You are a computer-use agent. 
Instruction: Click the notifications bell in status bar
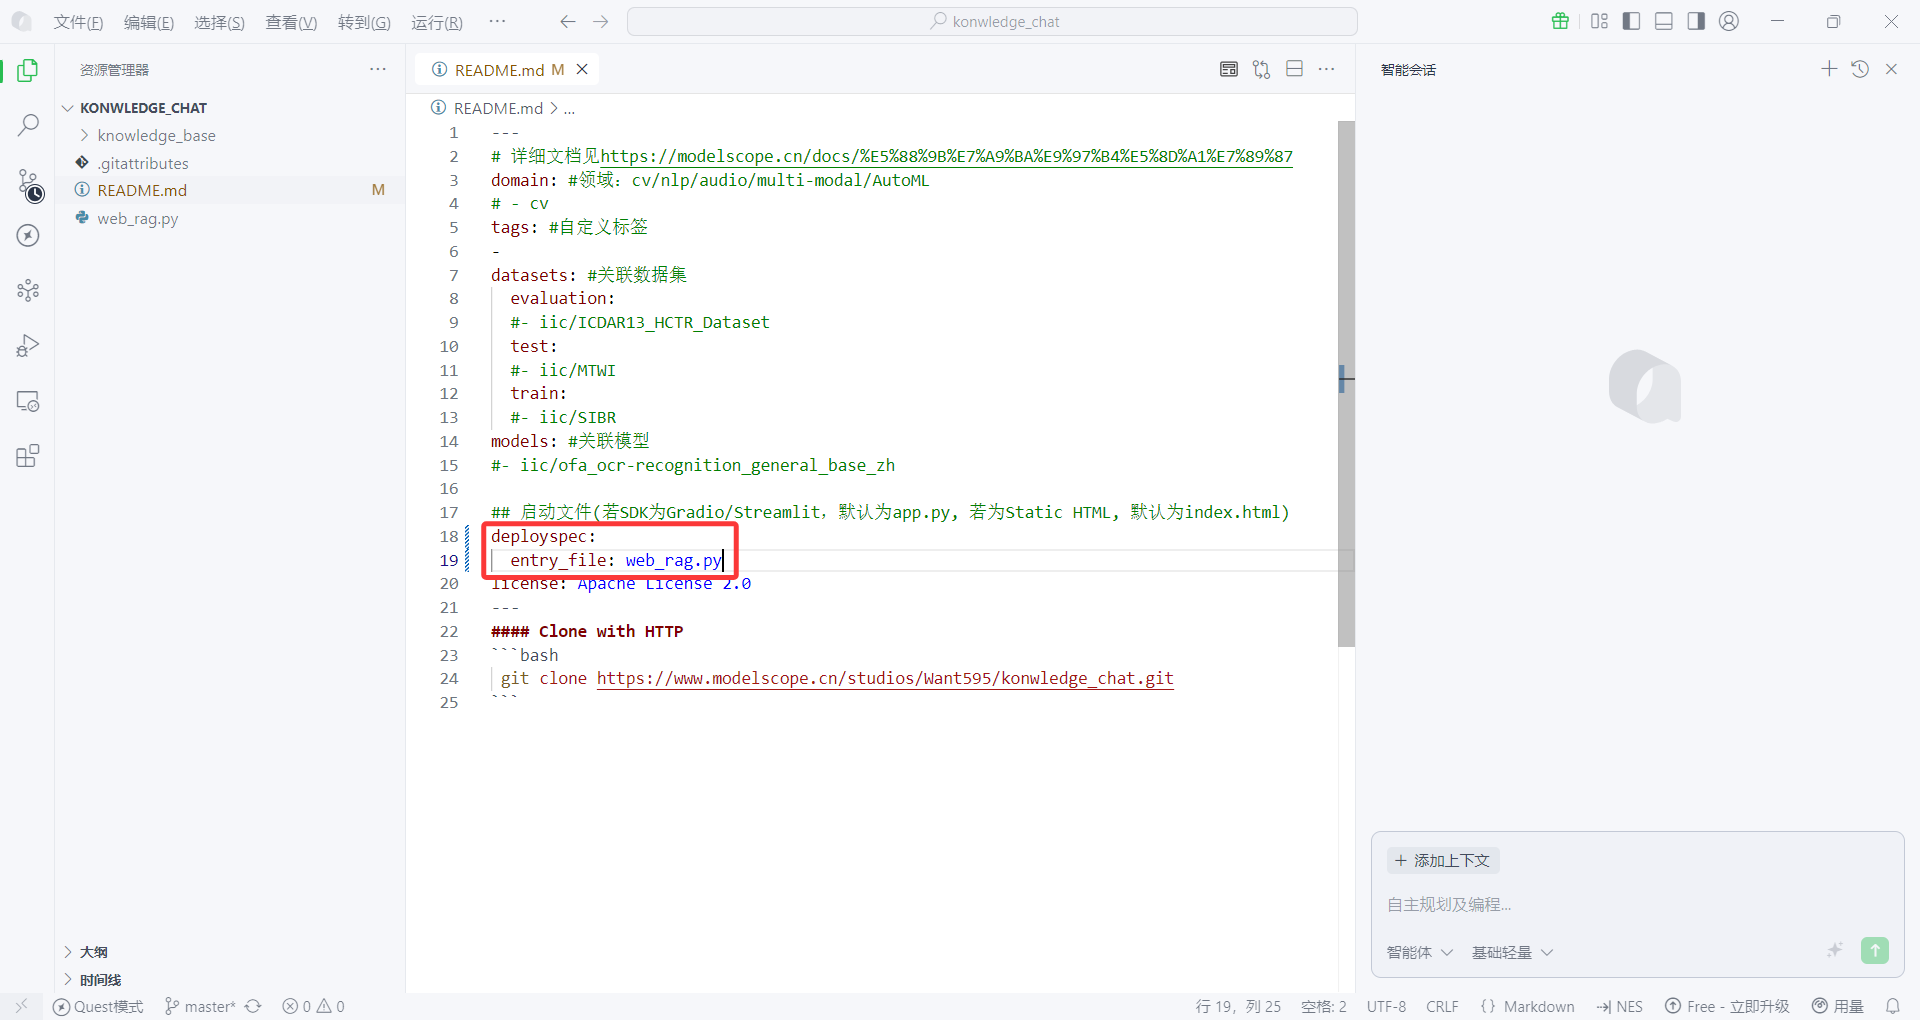click(x=1892, y=1006)
